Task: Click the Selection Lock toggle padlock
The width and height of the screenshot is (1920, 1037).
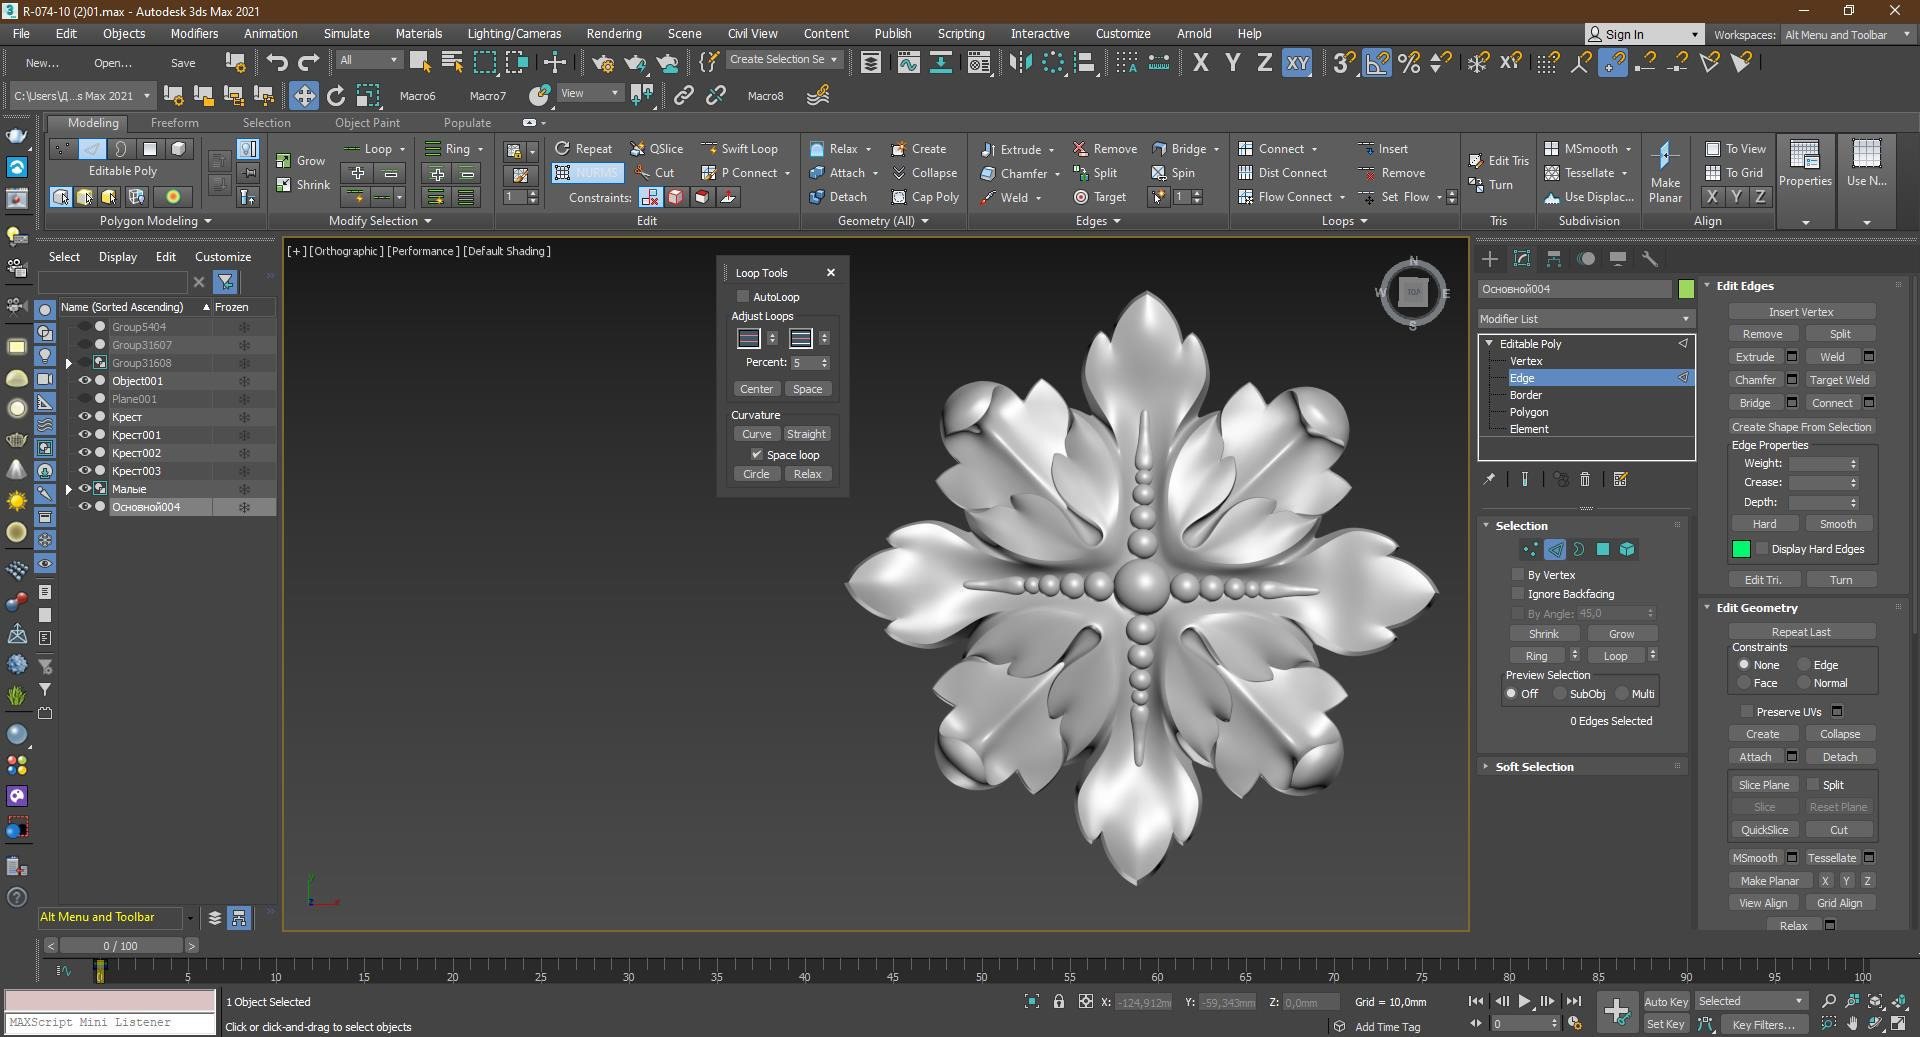Action: tap(1059, 1002)
